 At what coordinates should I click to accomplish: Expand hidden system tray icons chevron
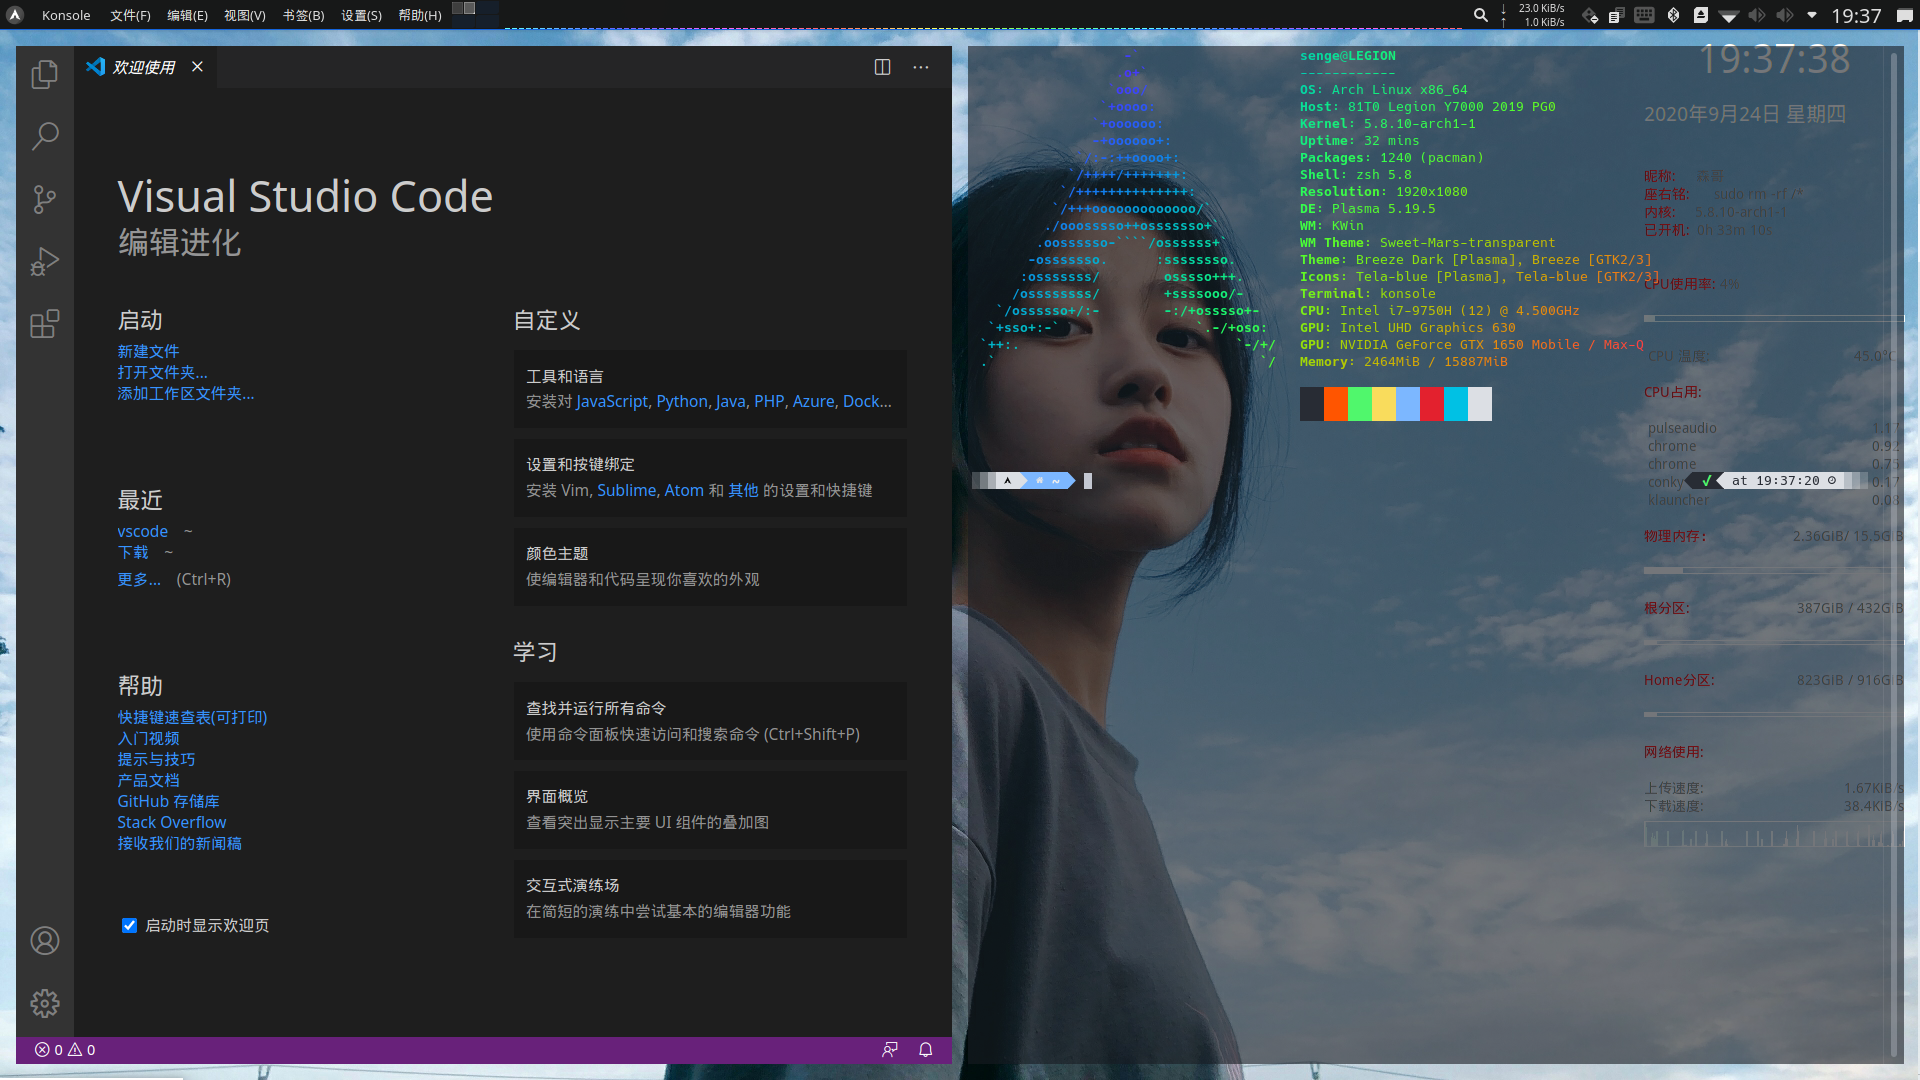pyautogui.click(x=1811, y=15)
